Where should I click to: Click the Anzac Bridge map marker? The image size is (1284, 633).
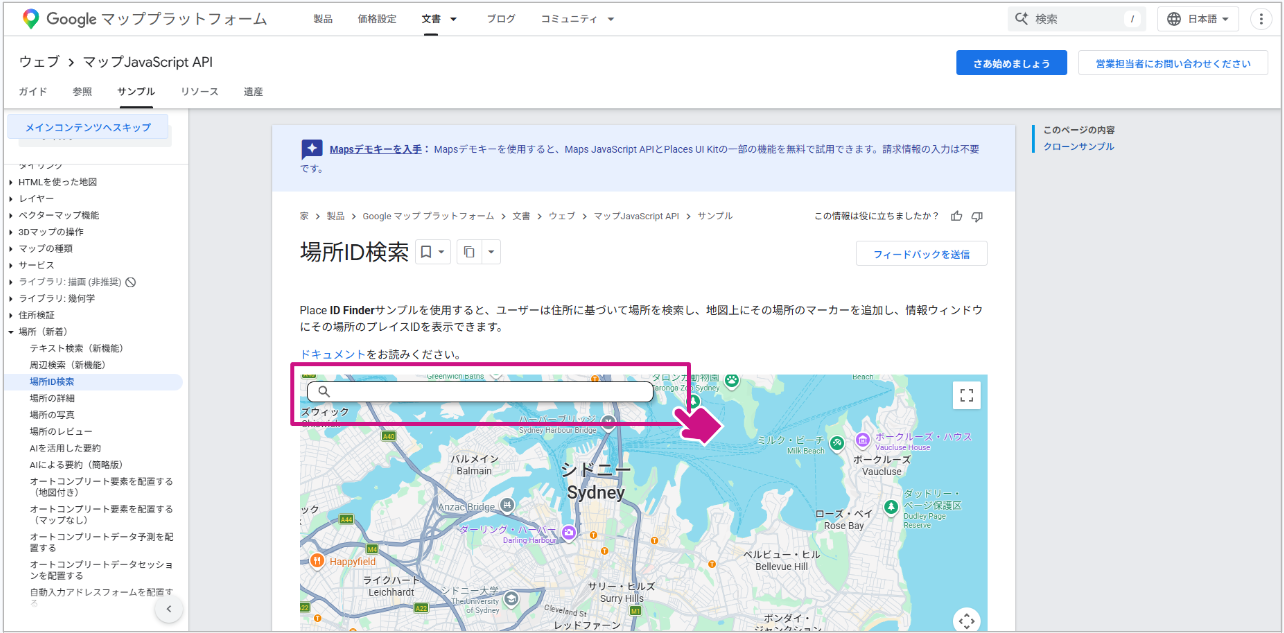pyautogui.click(x=508, y=506)
